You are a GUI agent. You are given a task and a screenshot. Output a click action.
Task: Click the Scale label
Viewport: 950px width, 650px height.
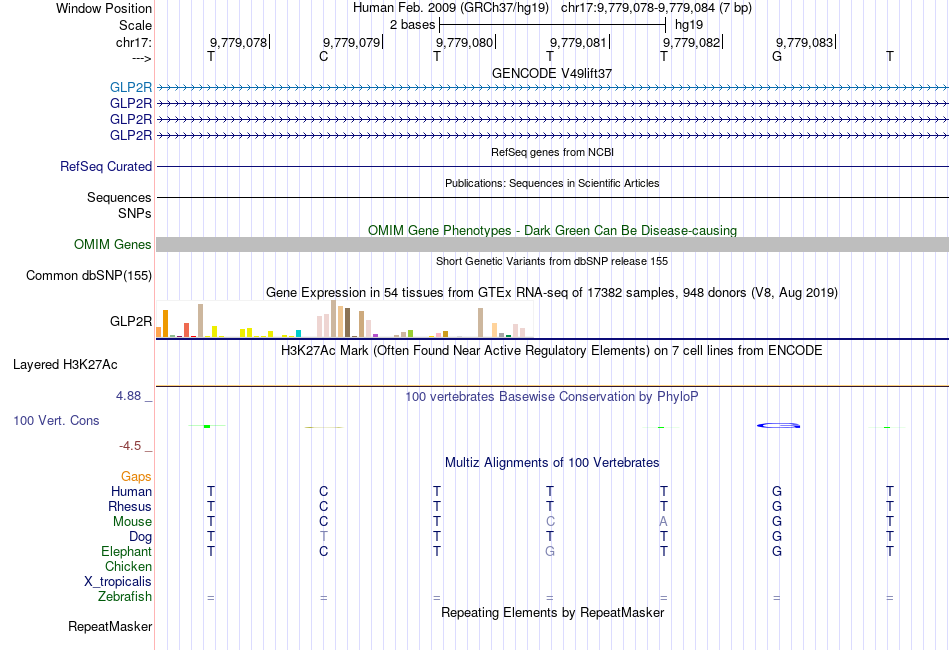[x=135, y=25]
